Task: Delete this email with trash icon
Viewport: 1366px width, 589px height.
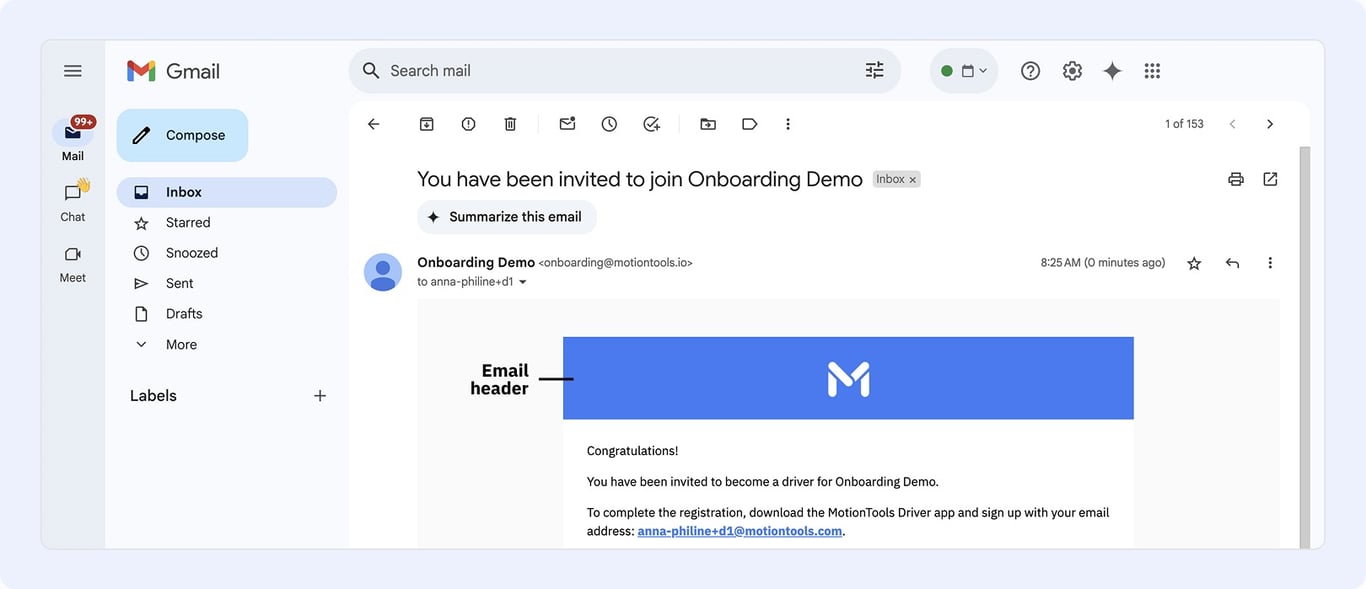Action: (x=510, y=124)
